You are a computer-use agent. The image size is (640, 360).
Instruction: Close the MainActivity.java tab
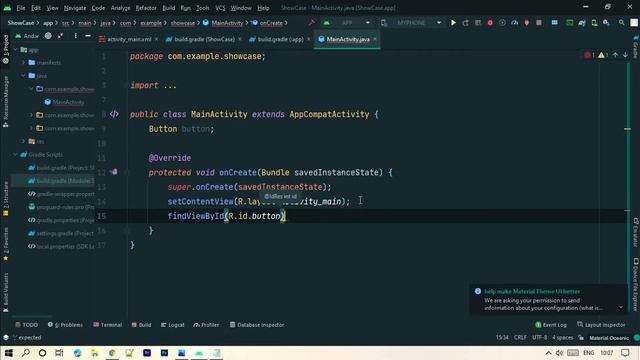click(375, 39)
